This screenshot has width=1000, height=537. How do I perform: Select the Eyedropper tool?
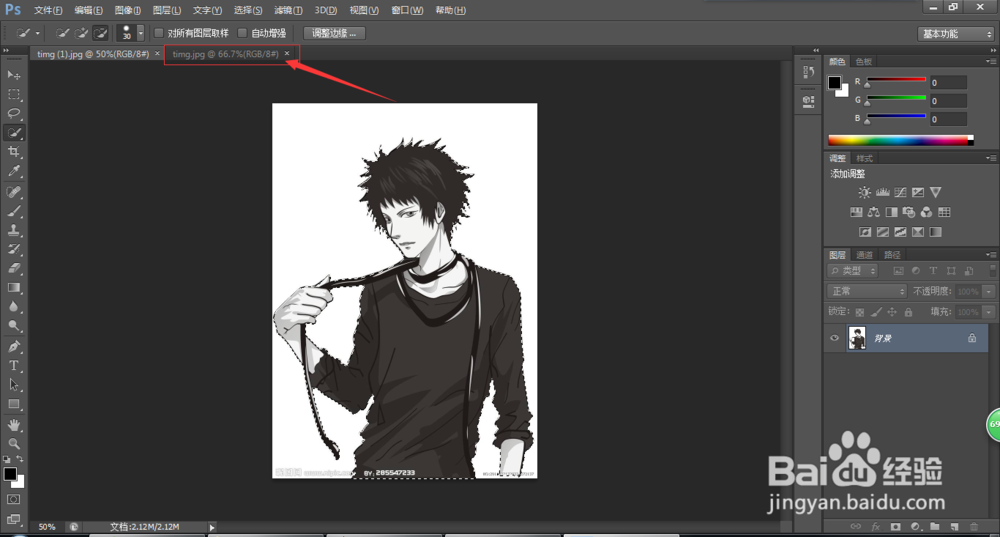pos(13,171)
